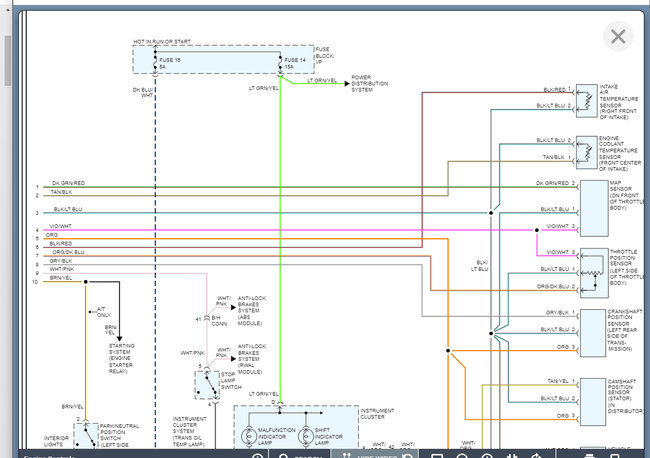The width and height of the screenshot is (650, 458).
Task: Click the Fuse 14 15A symbol
Action: pyautogui.click(x=279, y=63)
